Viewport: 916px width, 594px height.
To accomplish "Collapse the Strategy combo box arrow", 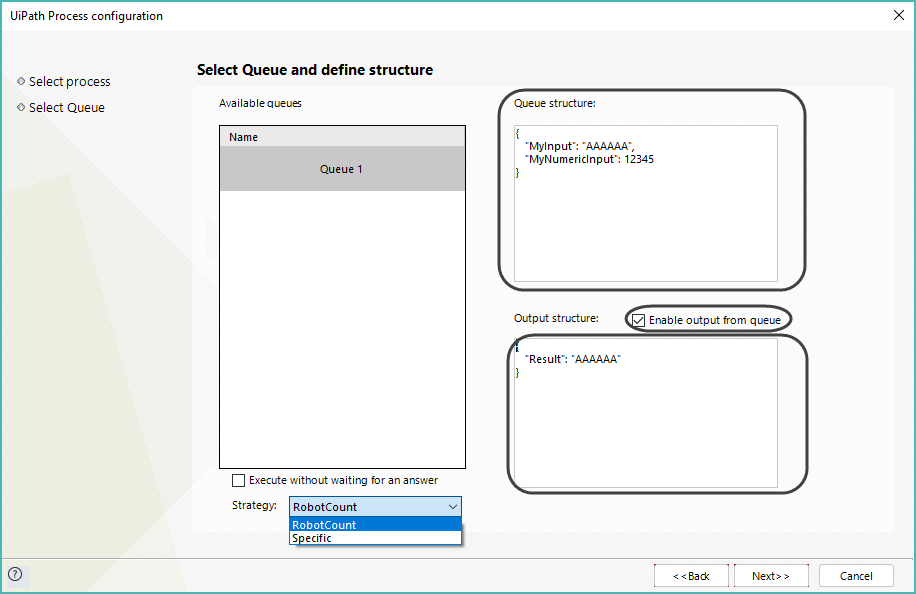I will click(x=453, y=506).
